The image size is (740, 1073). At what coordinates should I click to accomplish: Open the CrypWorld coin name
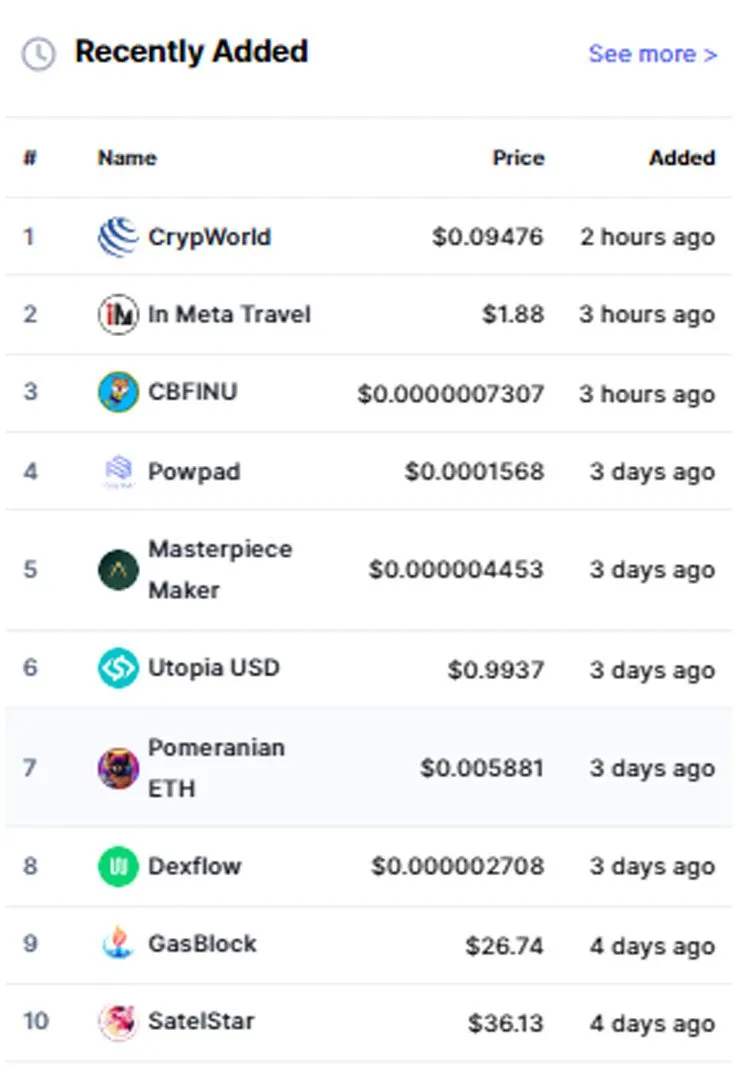click(x=209, y=237)
